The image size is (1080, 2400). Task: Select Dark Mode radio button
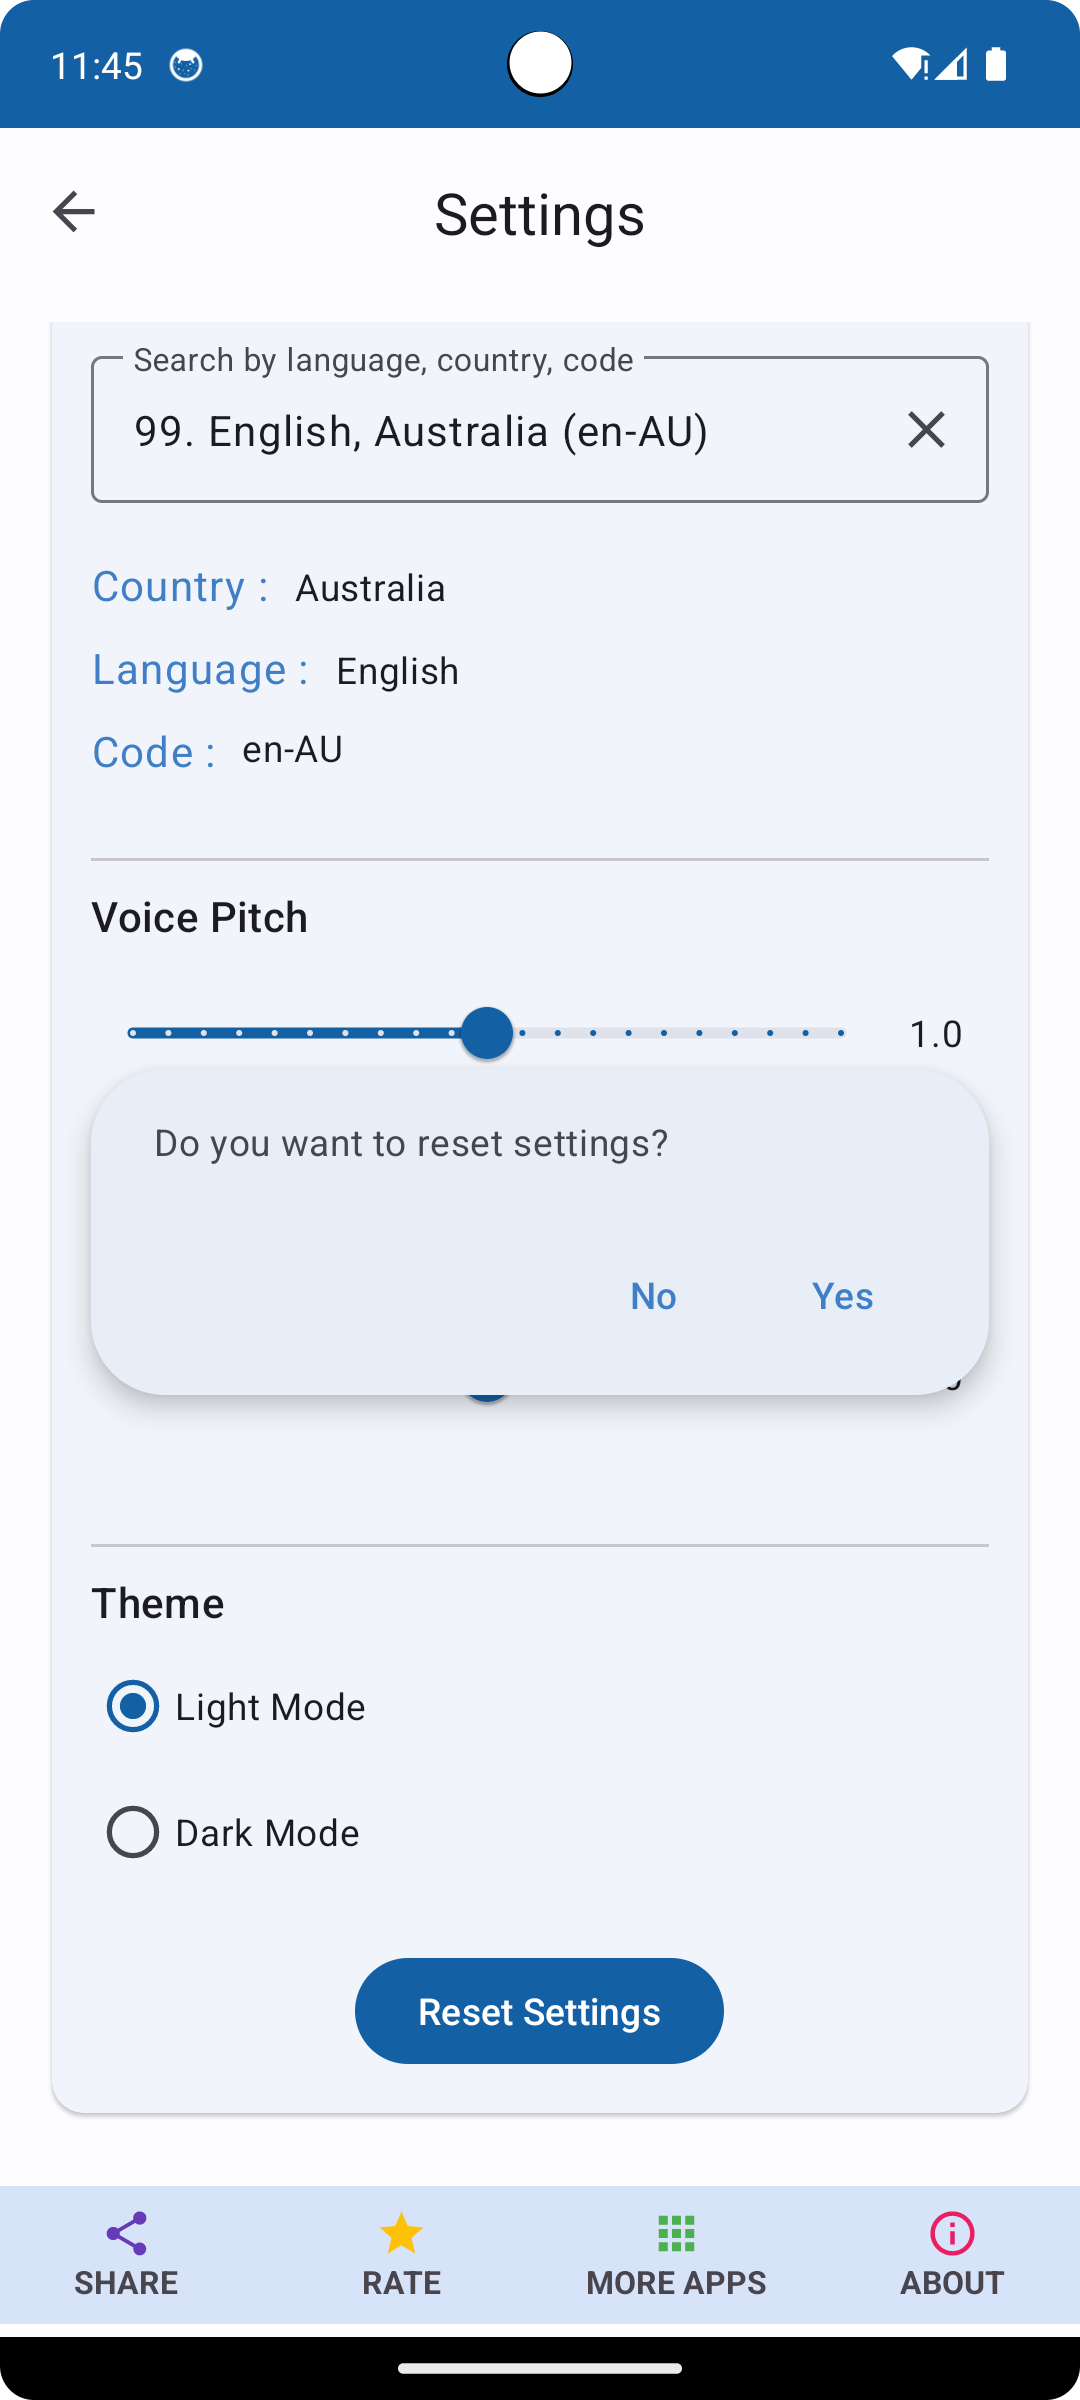click(x=133, y=1832)
